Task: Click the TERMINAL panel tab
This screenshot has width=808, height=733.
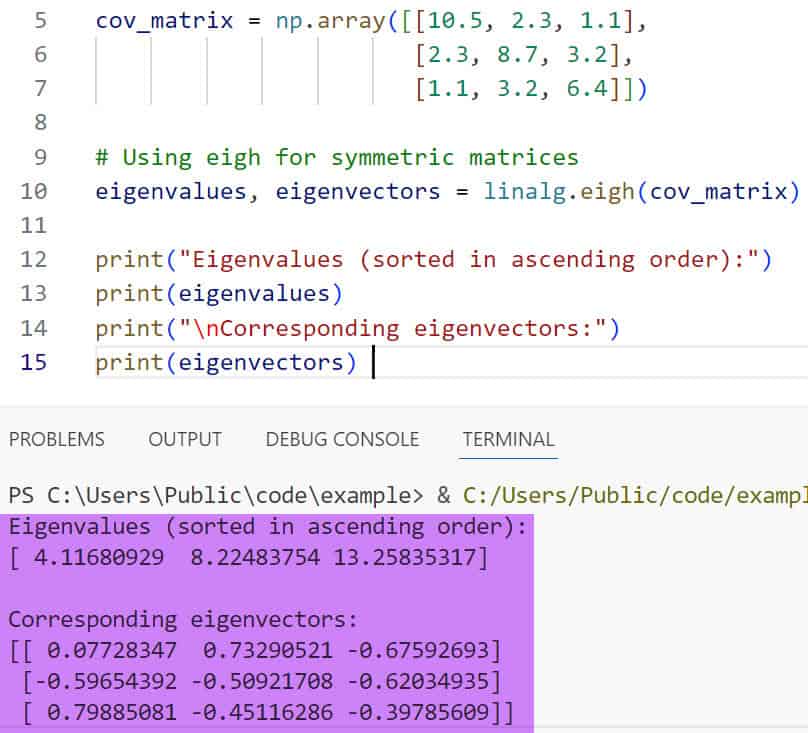Action: click(x=508, y=439)
